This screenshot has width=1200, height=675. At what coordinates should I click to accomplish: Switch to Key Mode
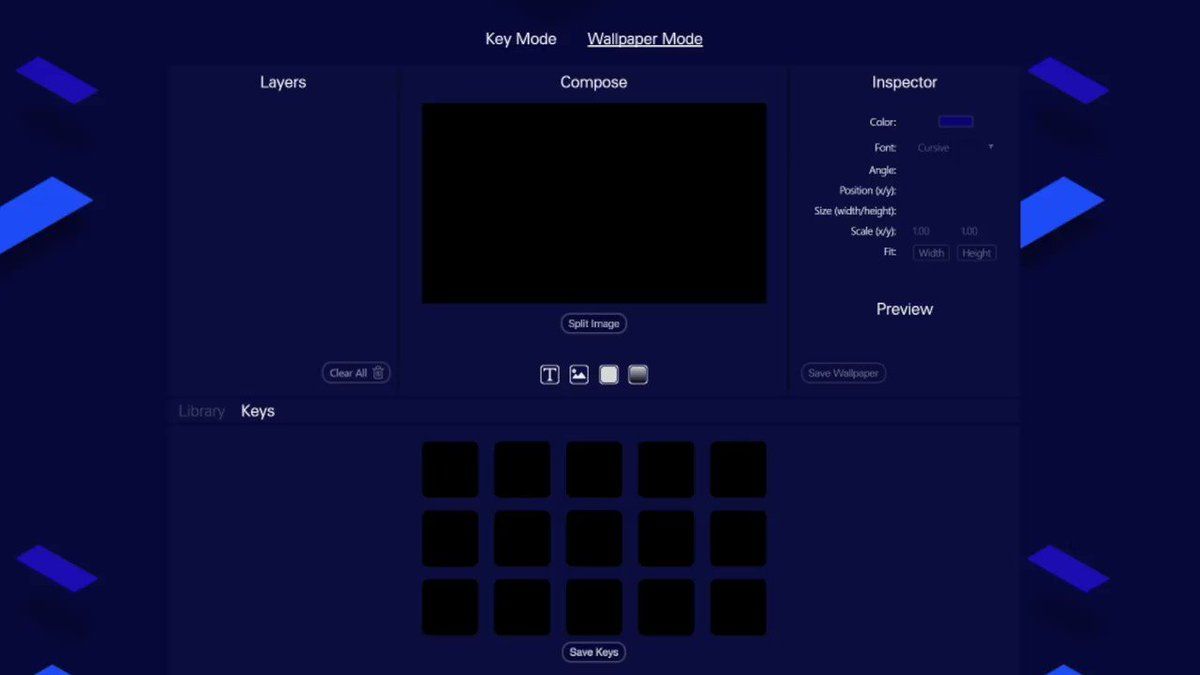coord(521,39)
